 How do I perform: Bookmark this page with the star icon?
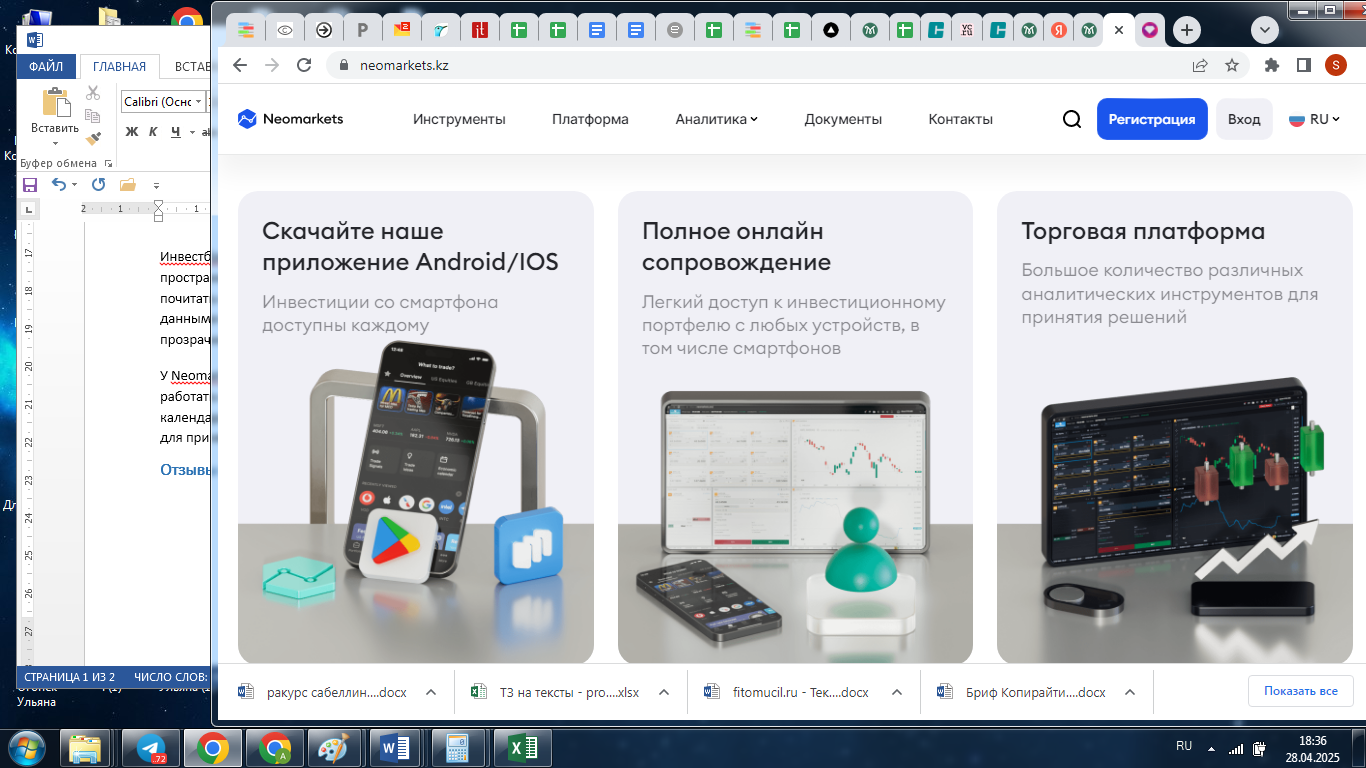tap(1231, 65)
